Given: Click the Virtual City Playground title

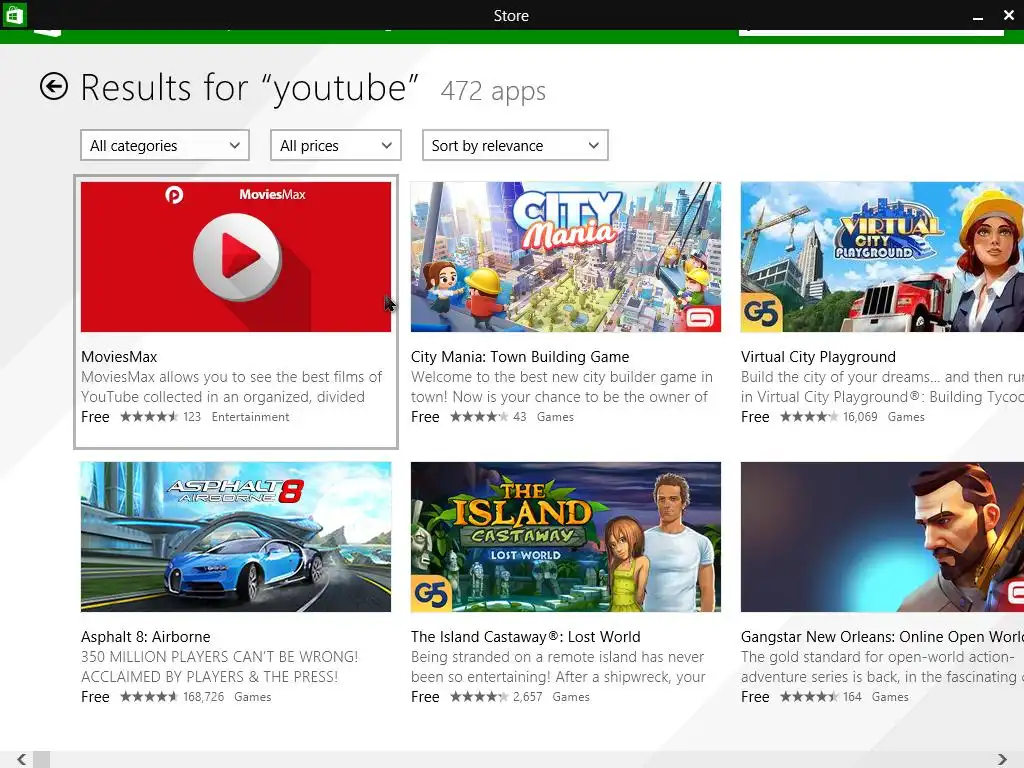Looking at the screenshot, I should coord(818,357).
